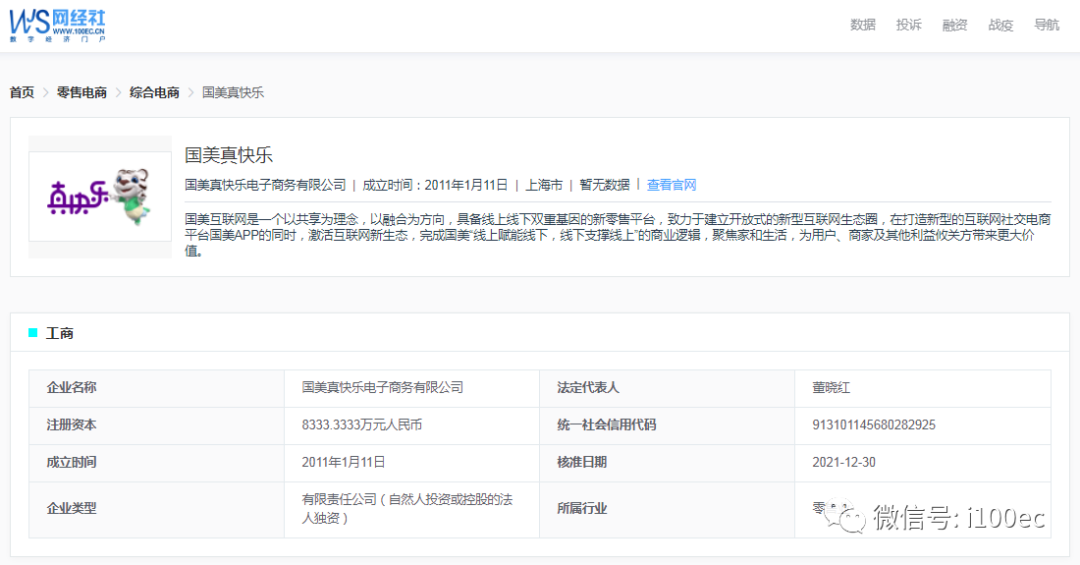Screen dimensions: 1080x565
Task: Click the 成立时间 table label cell
Action: pyautogui.click(x=156, y=462)
